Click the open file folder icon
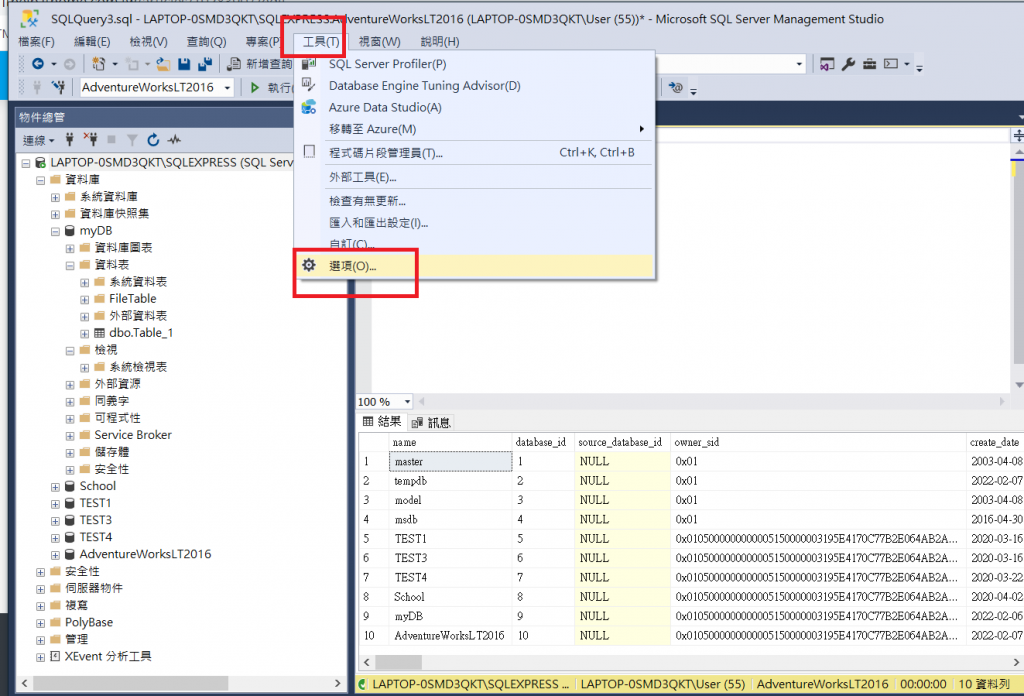The height and width of the screenshot is (696, 1024). (163, 64)
